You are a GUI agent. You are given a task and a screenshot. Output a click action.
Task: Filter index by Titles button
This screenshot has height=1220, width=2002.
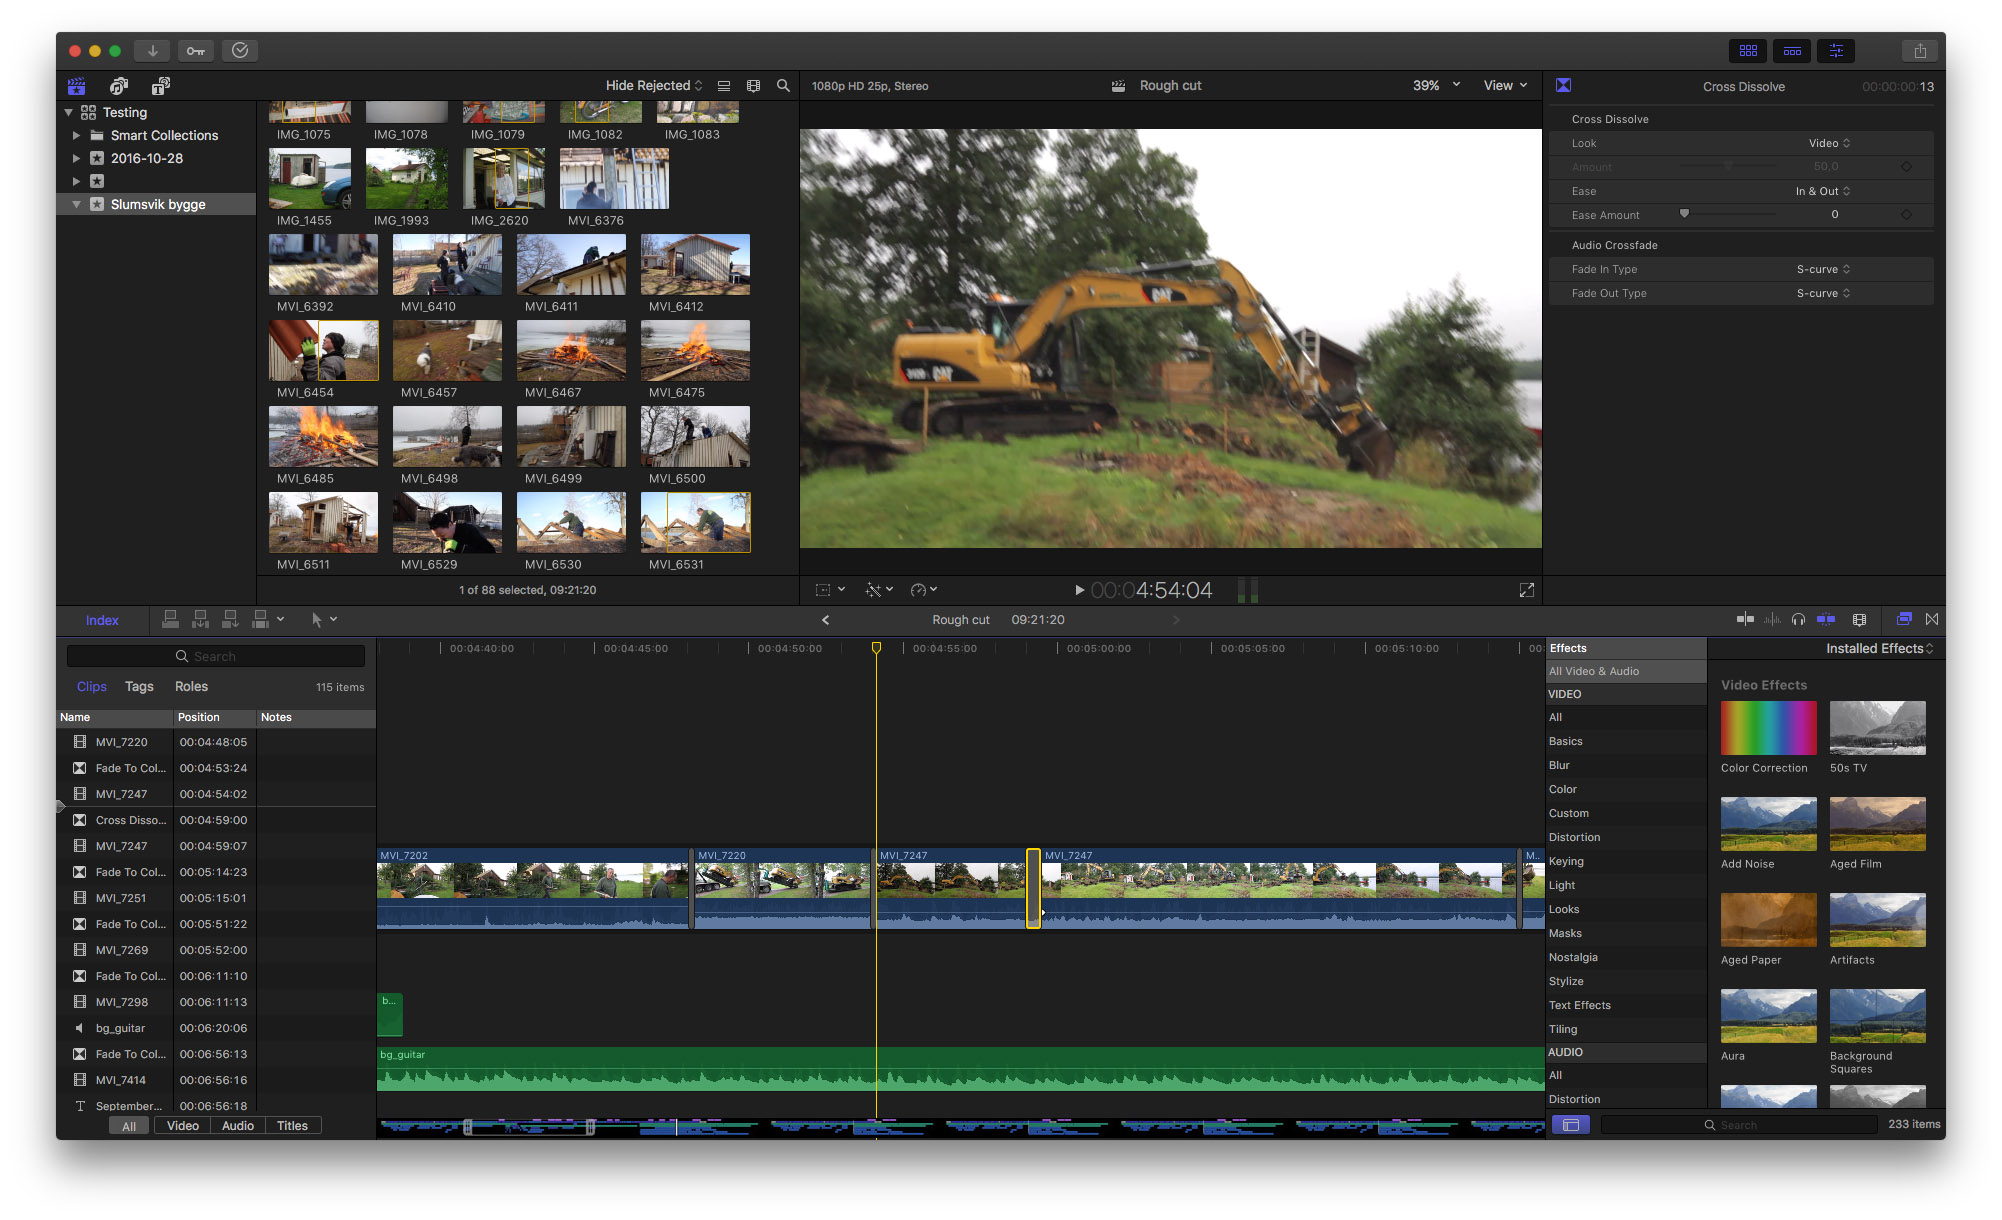tap(292, 1126)
